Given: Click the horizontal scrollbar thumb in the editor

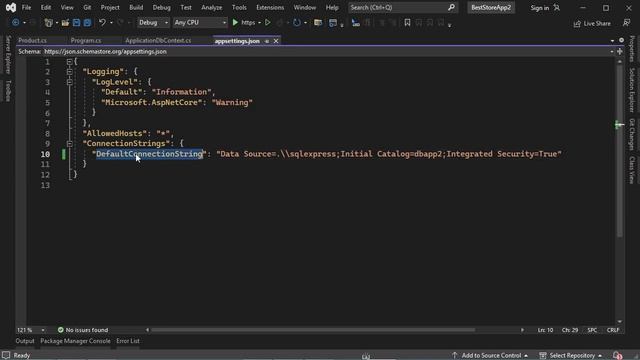Looking at the screenshot, I should (x=313, y=330).
